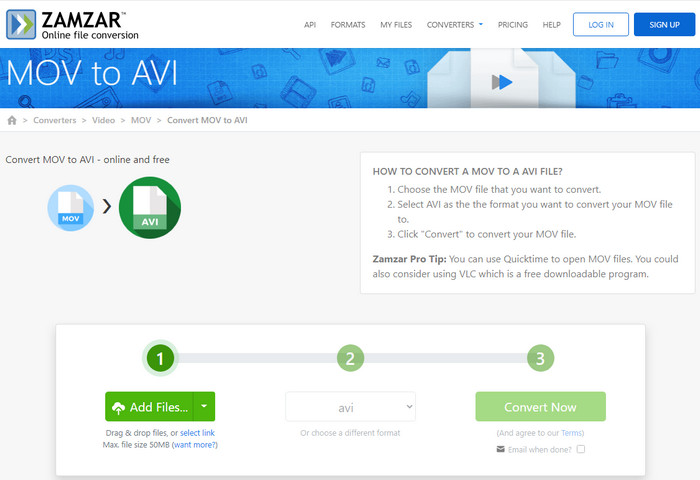Image resolution: width=700 pixels, height=480 pixels.
Task: Open the Pricing page
Action: coord(512,25)
